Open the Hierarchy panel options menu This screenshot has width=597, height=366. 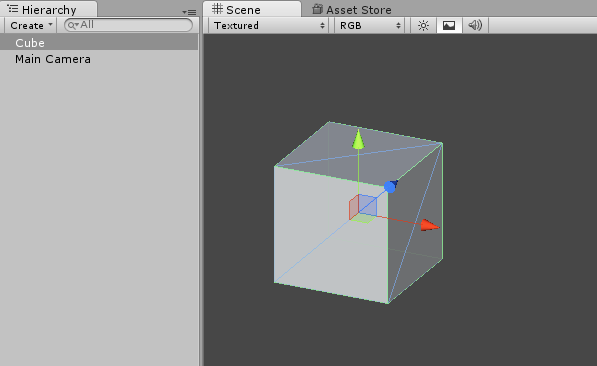(189, 12)
